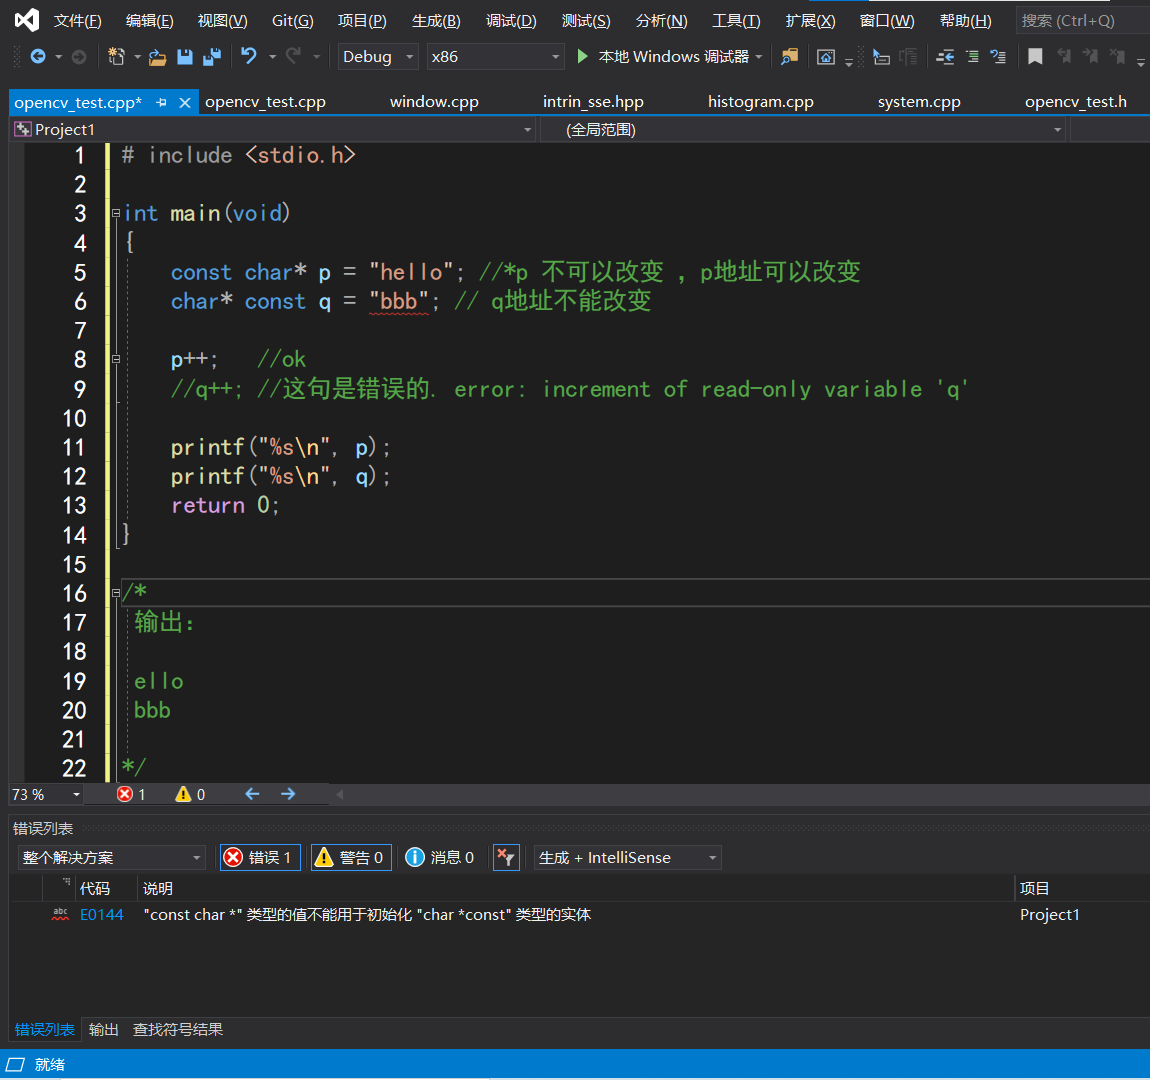The width and height of the screenshot is (1150, 1080).
Task: Start debugging with the green play icon
Action: [583, 57]
